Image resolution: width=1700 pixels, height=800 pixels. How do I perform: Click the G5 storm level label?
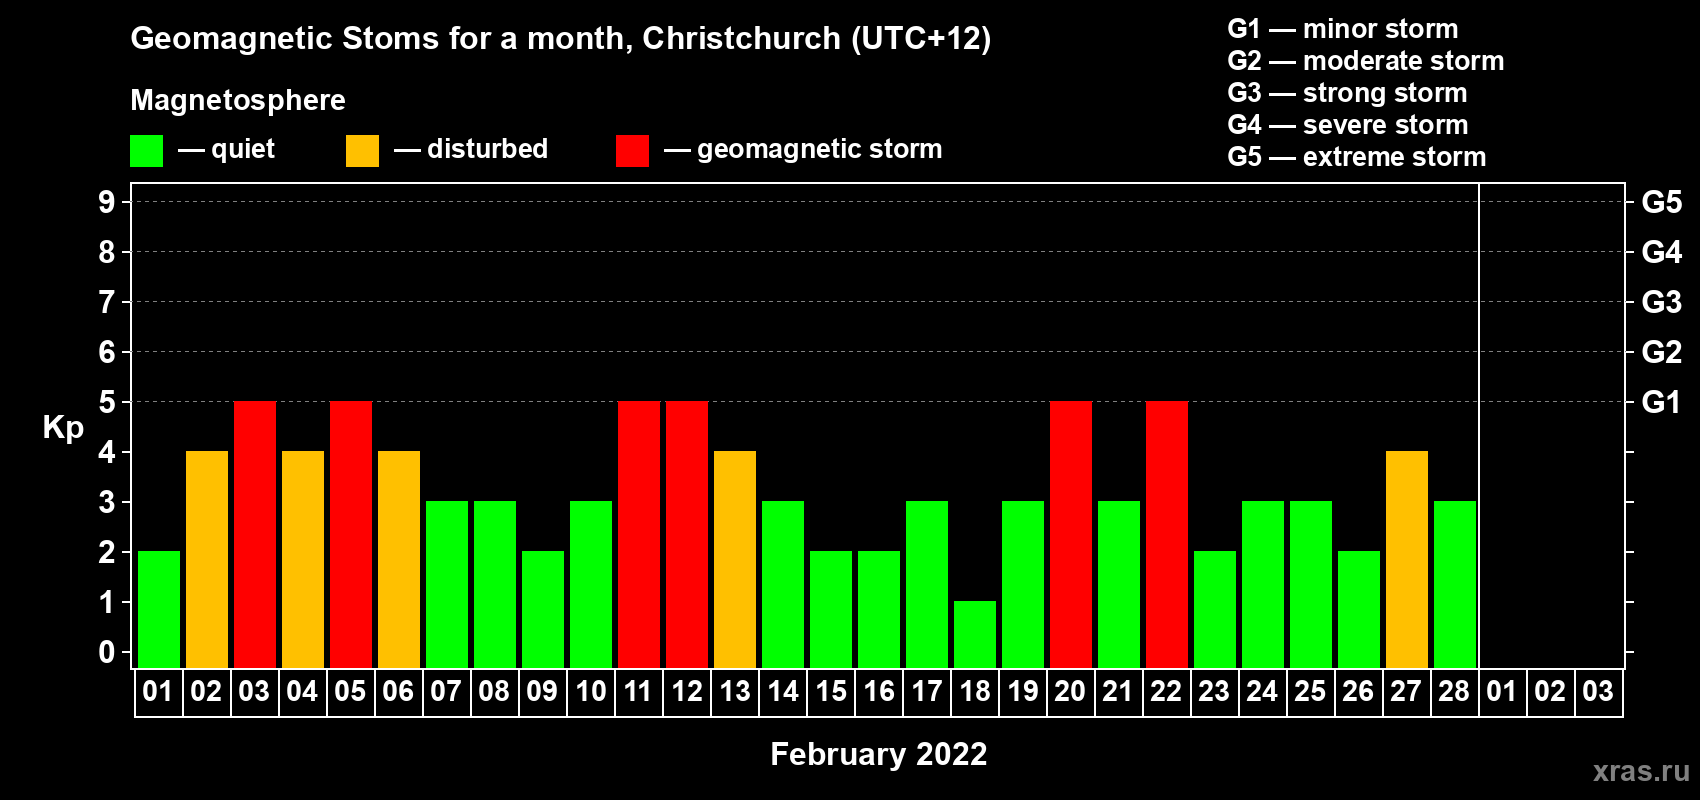1661,202
